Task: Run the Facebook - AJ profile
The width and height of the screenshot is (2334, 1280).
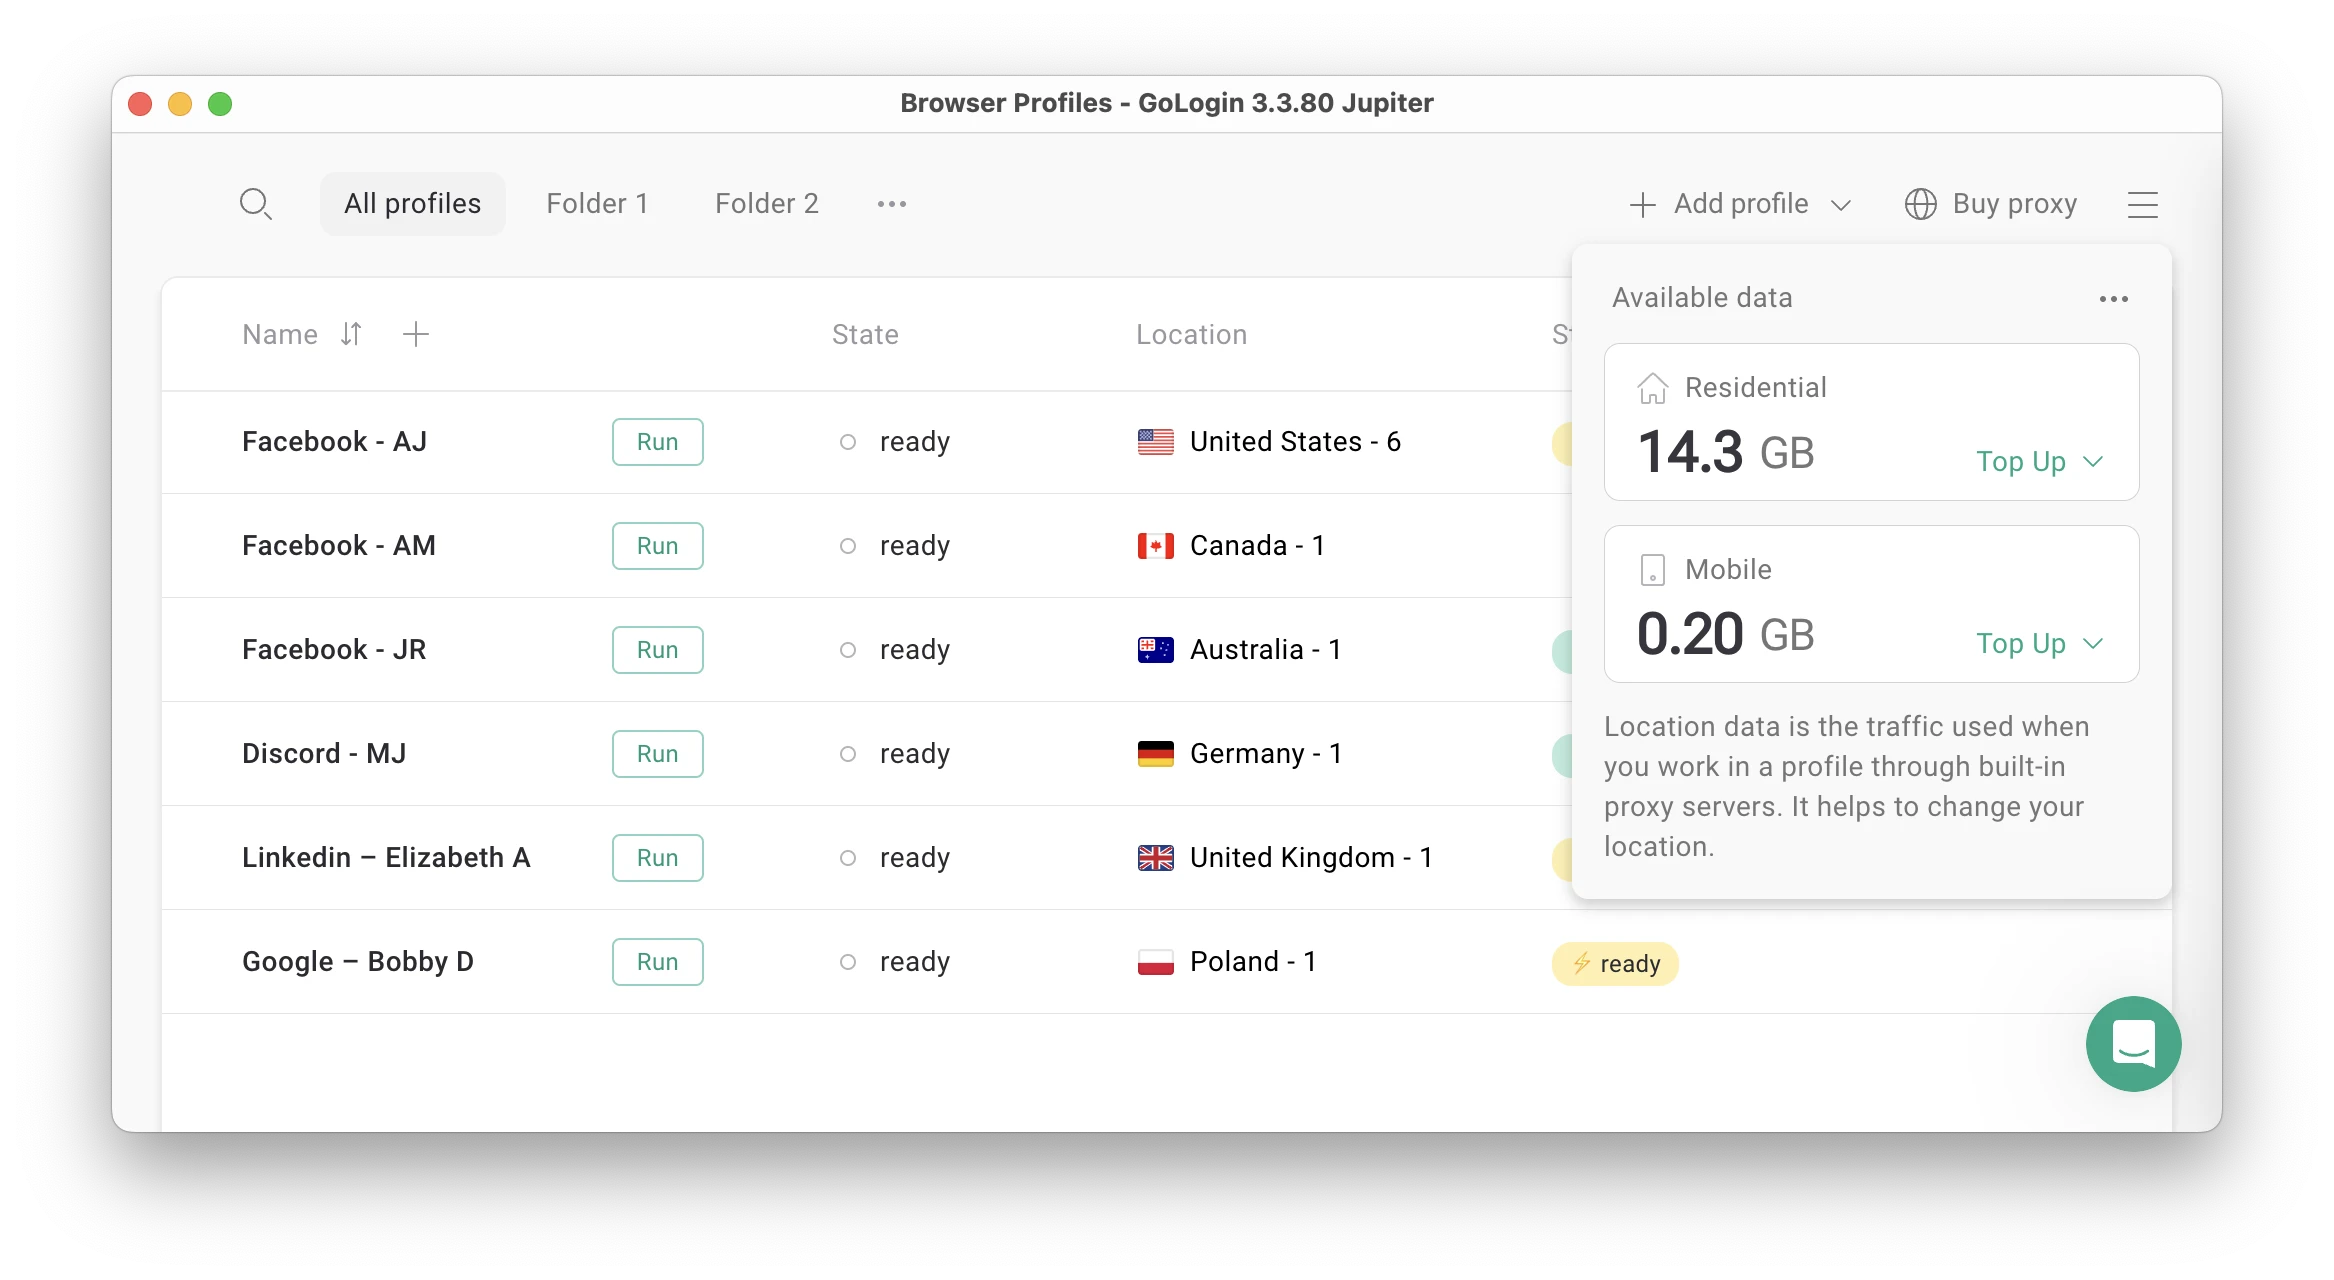Action: click(657, 442)
